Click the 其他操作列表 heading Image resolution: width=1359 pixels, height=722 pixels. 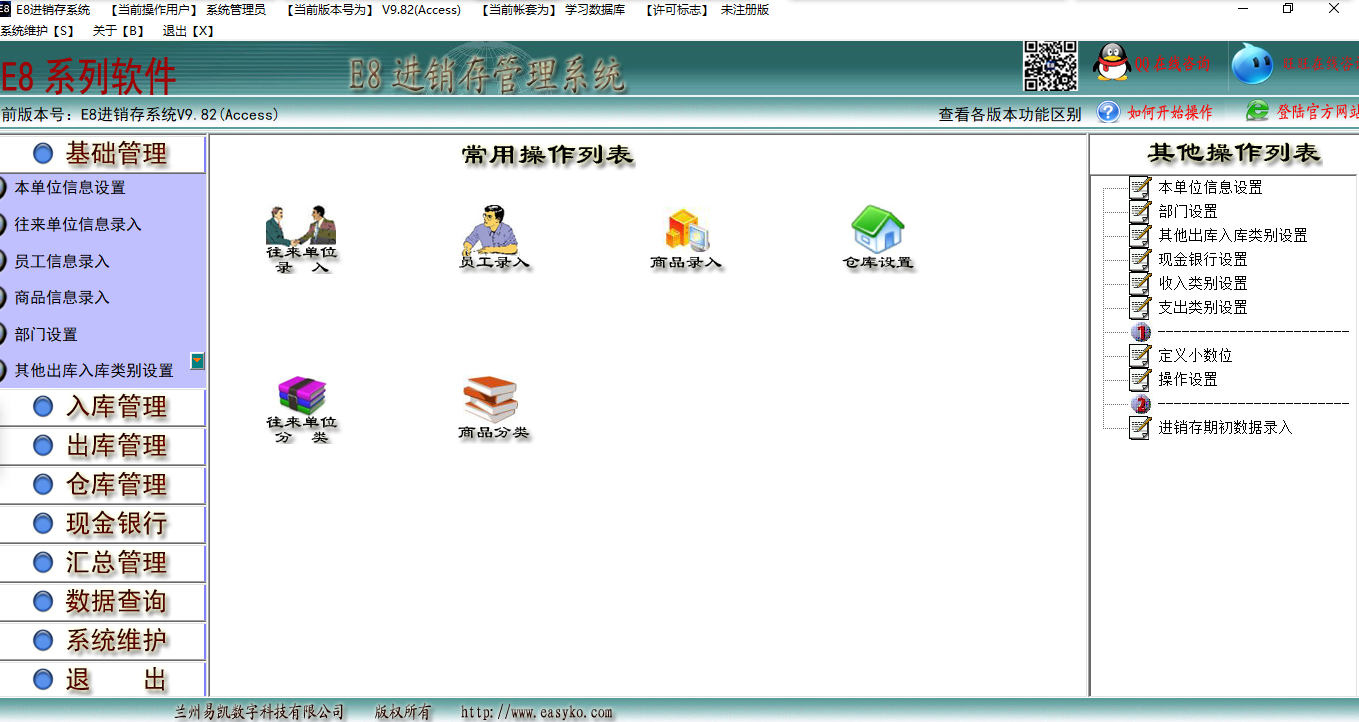click(1234, 153)
